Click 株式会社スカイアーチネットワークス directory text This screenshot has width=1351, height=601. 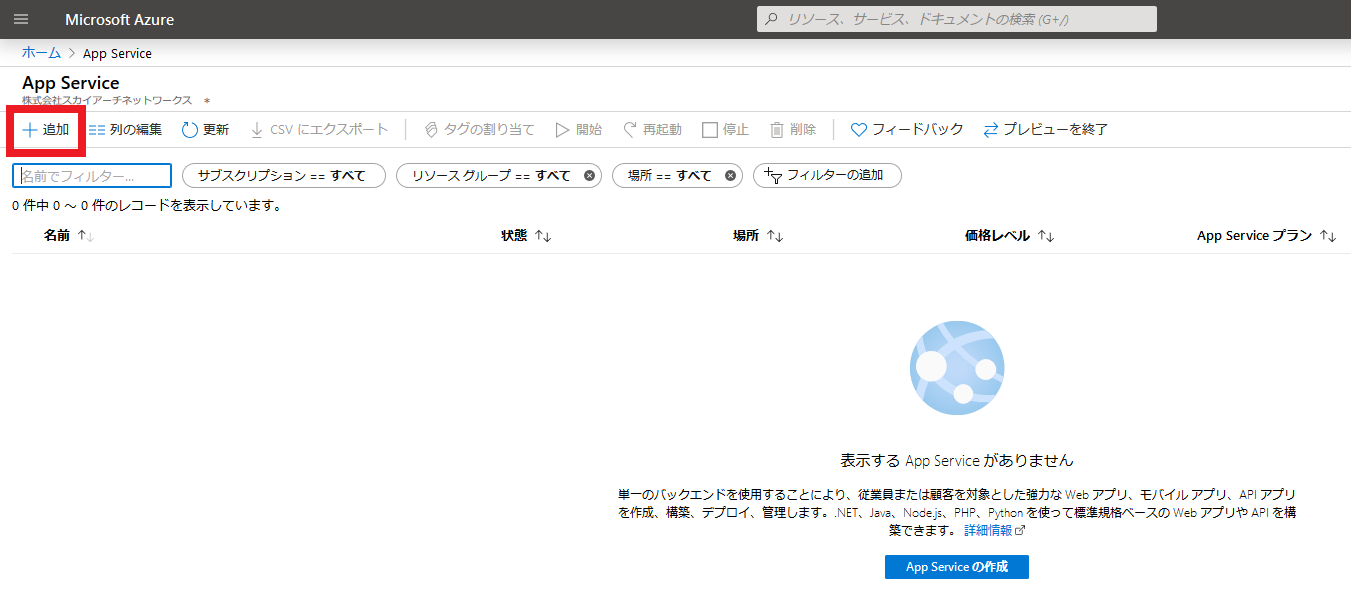(107, 100)
